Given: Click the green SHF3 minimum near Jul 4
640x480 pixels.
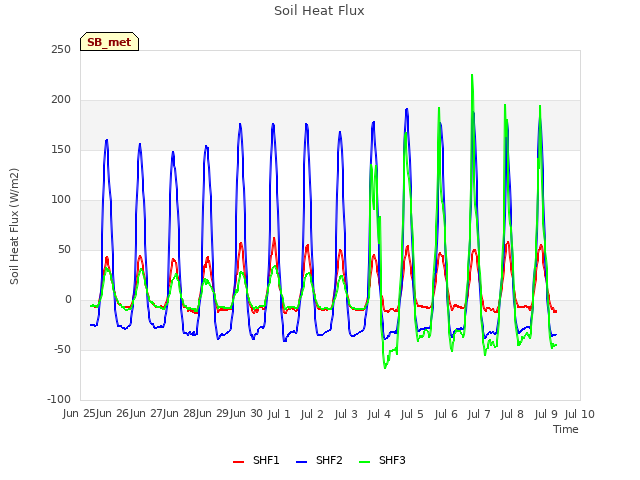Looking at the screenshot, I should (385, 368).
